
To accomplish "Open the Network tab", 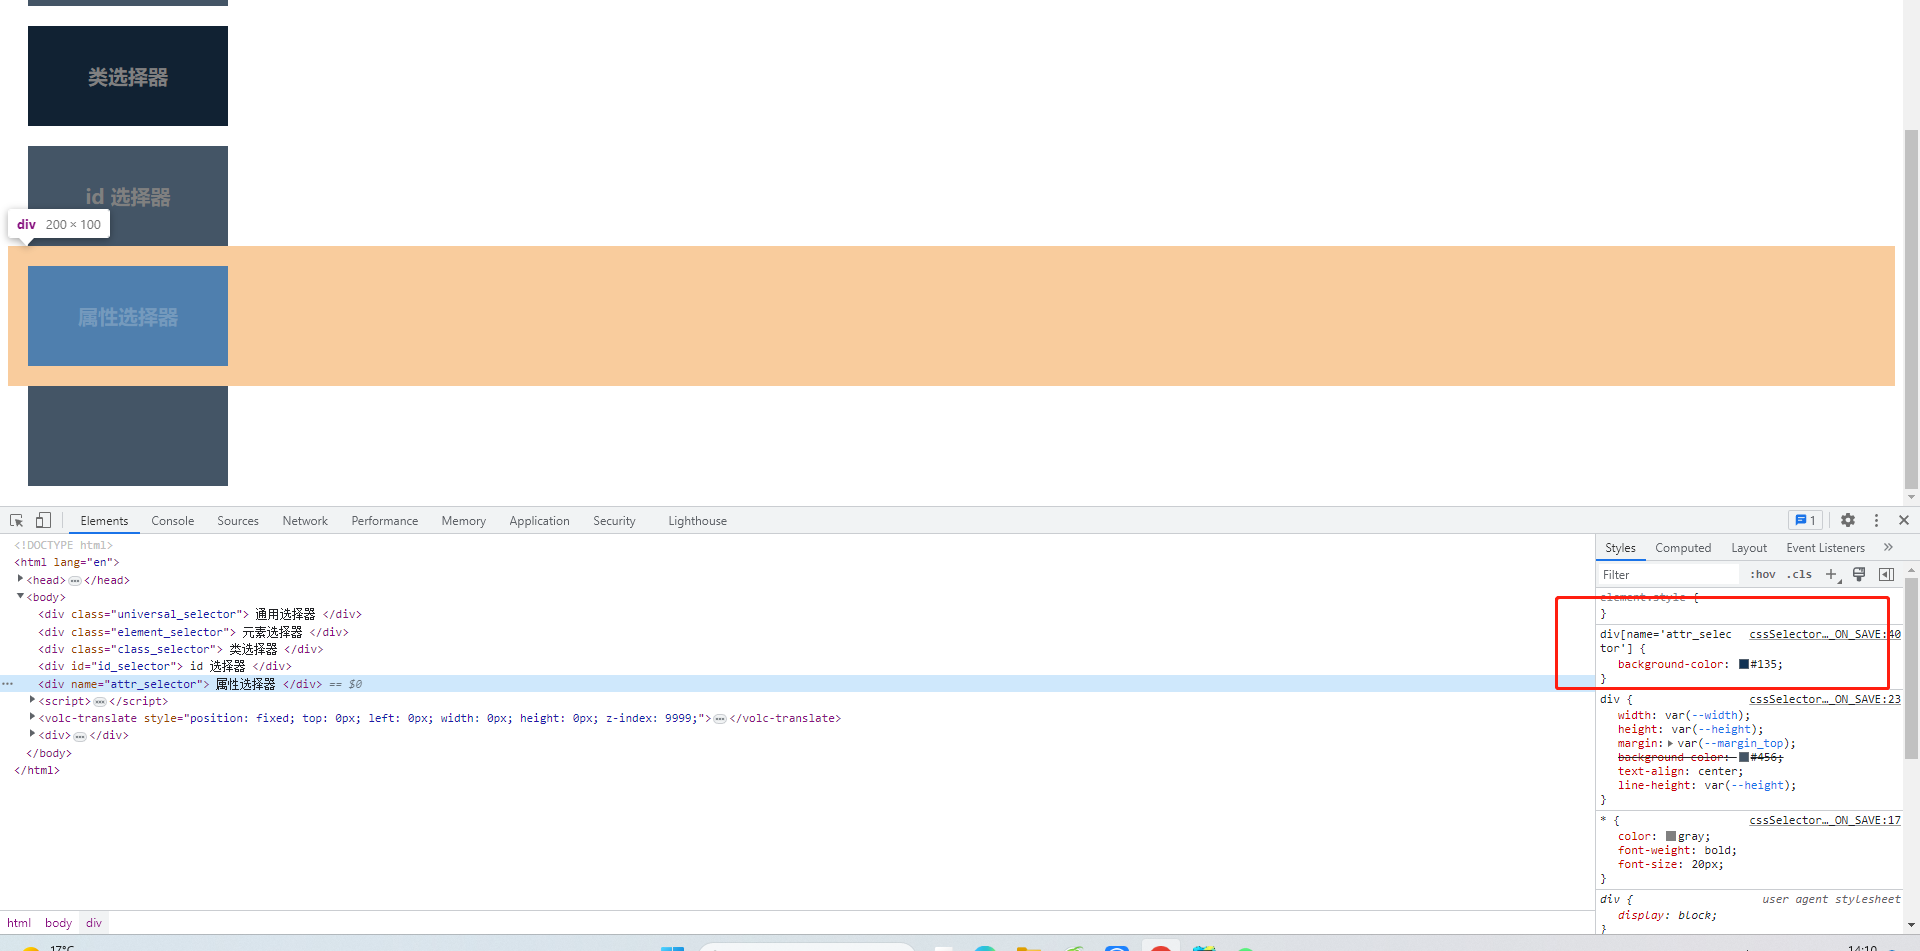I will click(305, 520).
